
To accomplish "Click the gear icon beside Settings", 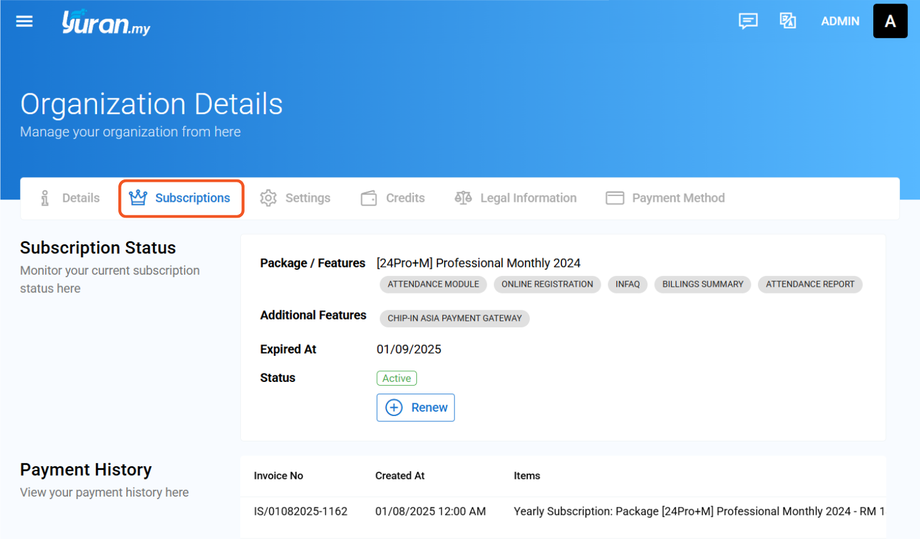I will [x=268, y=198].
